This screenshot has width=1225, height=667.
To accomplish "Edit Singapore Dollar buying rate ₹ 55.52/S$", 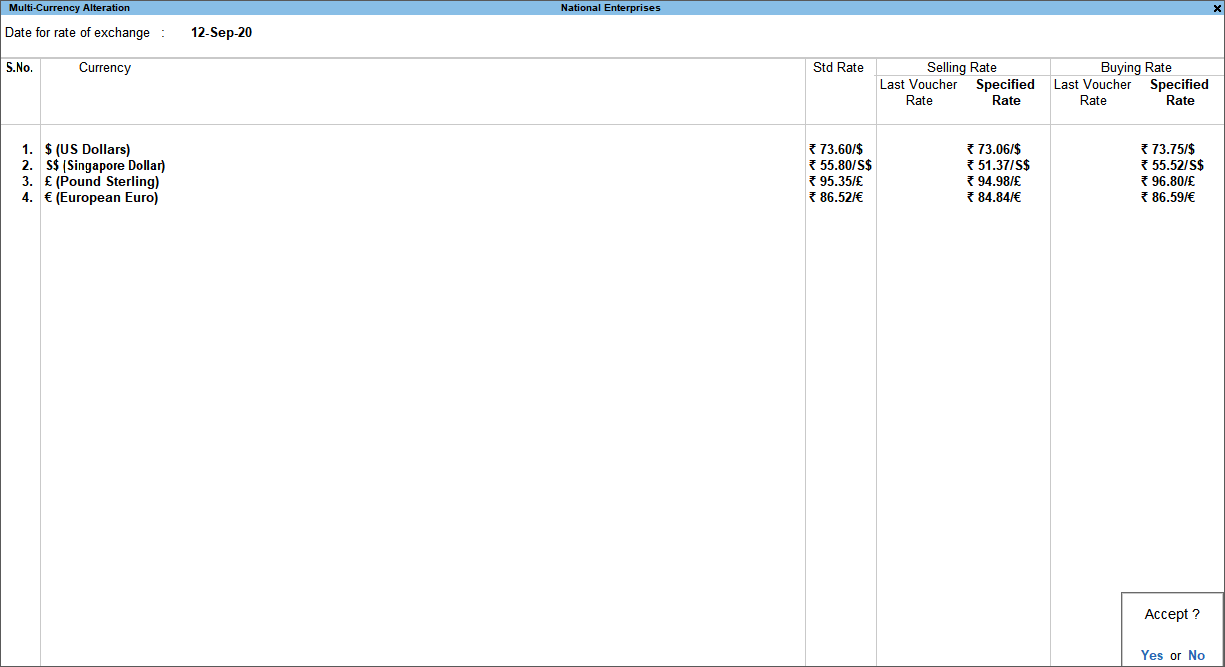I will [x=1172, y=166].
